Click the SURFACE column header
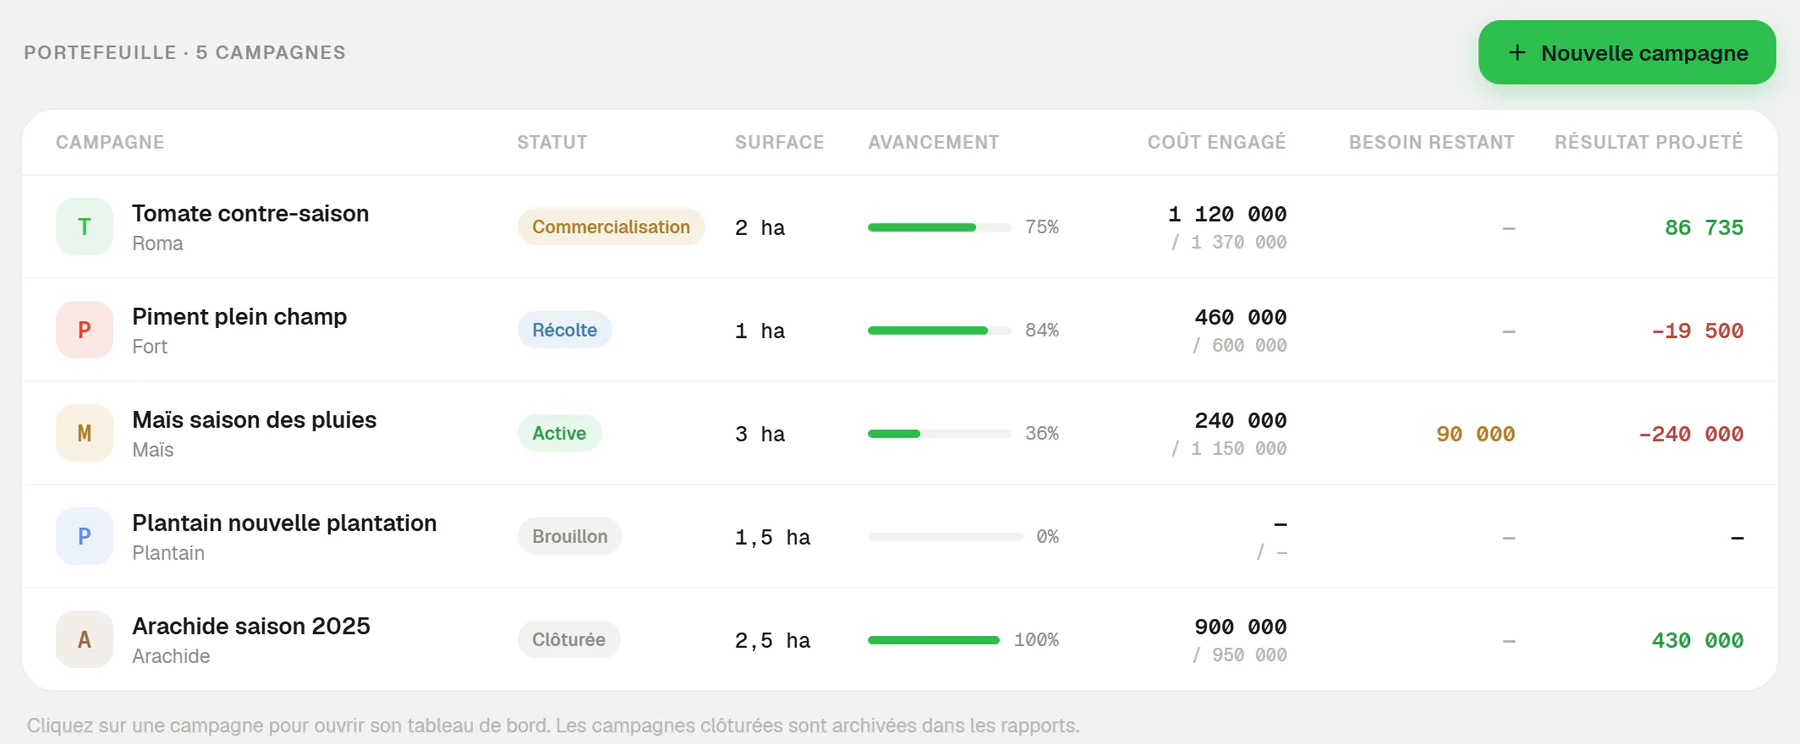The height and width of the screenshot is (744, 1800). tap(780, 142)
